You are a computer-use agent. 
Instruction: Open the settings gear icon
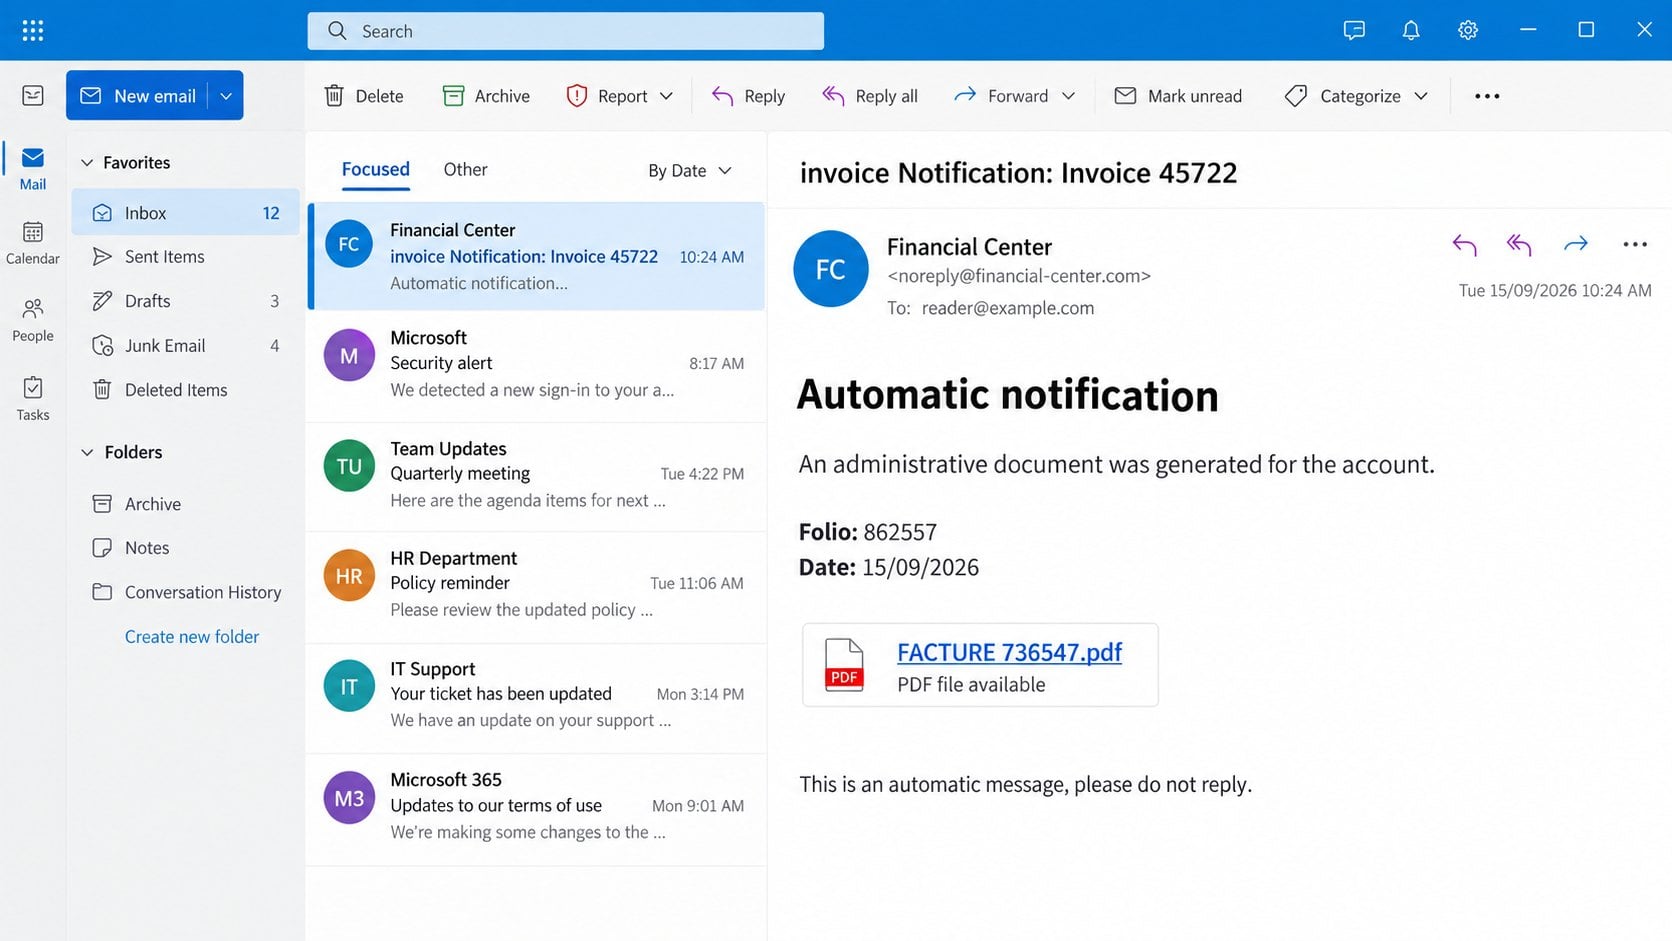click(1468, 30)
